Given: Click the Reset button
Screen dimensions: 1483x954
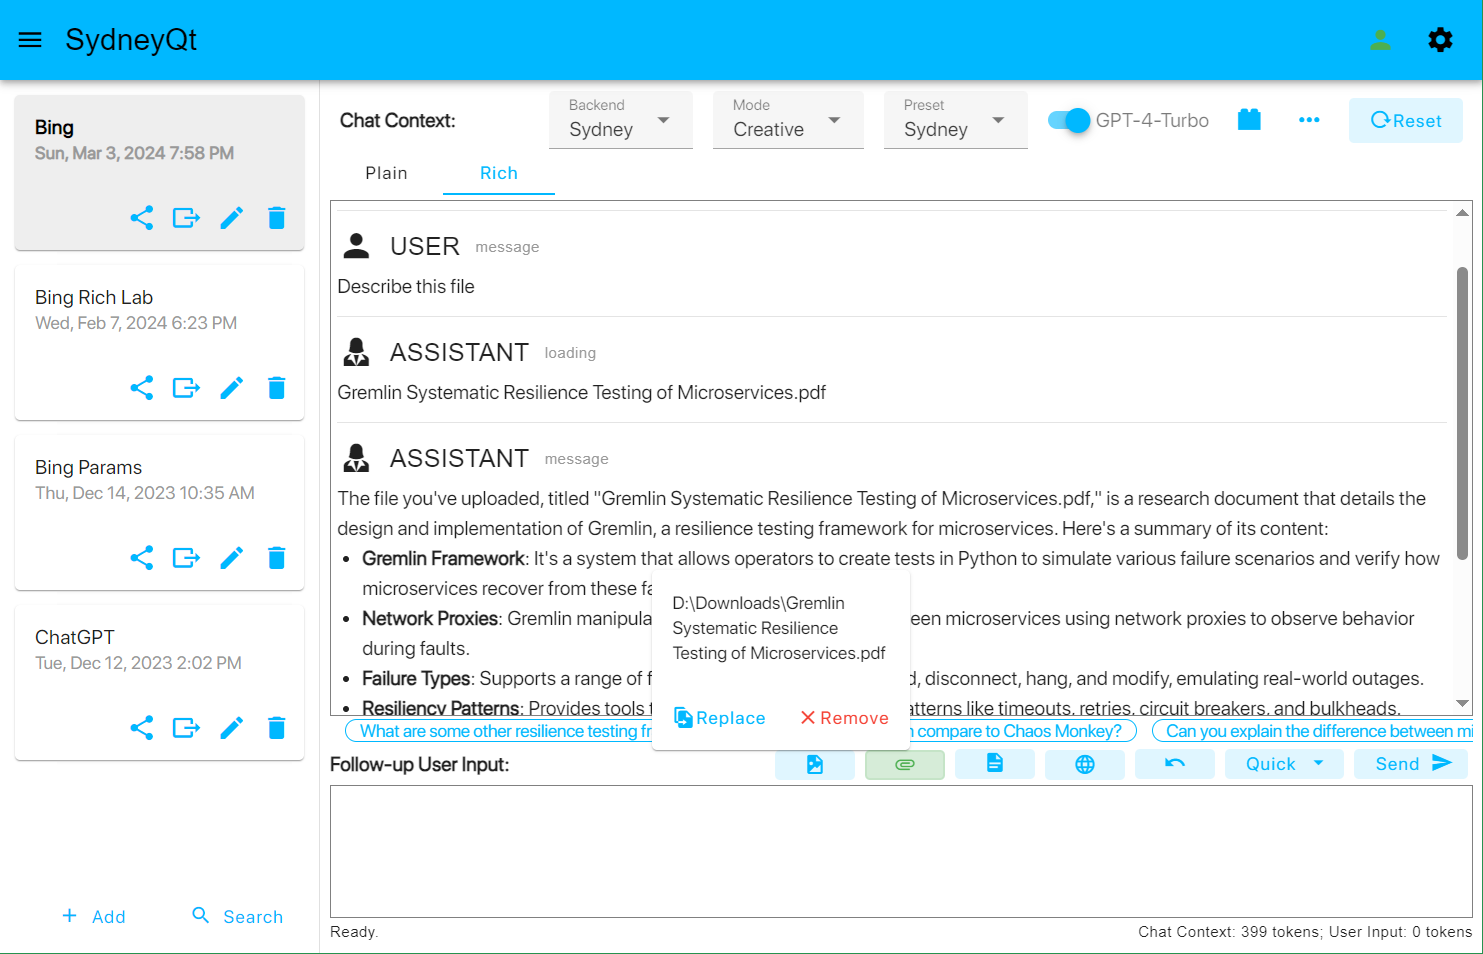Looking at the screenshot, I should [x=1406, y=120].
